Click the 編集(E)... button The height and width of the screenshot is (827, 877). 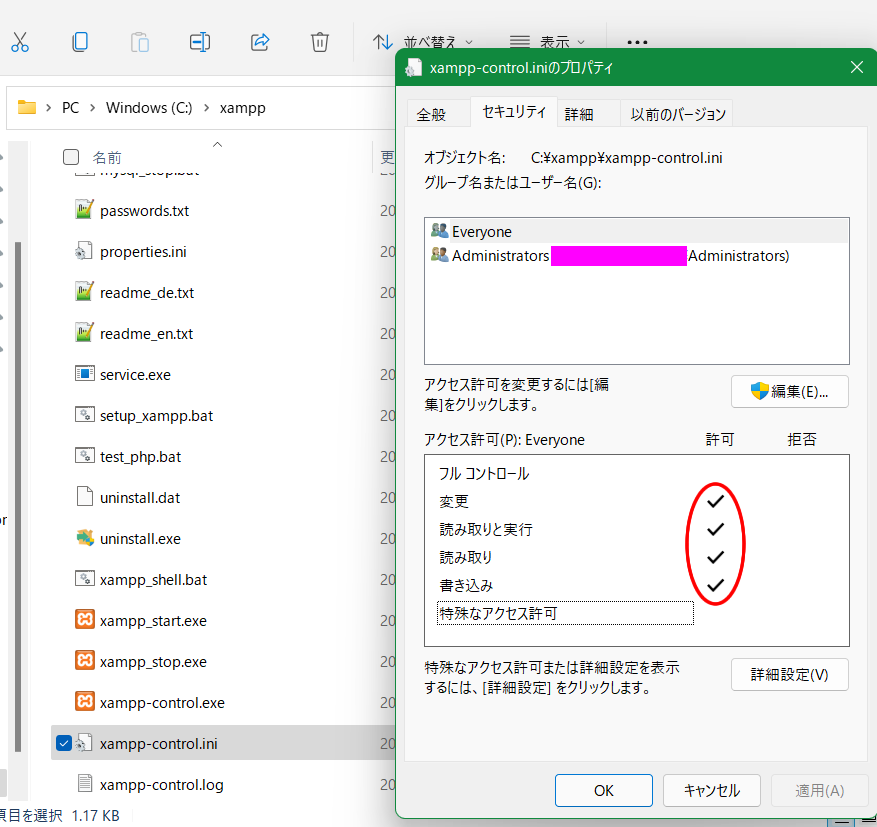point(789,392)
